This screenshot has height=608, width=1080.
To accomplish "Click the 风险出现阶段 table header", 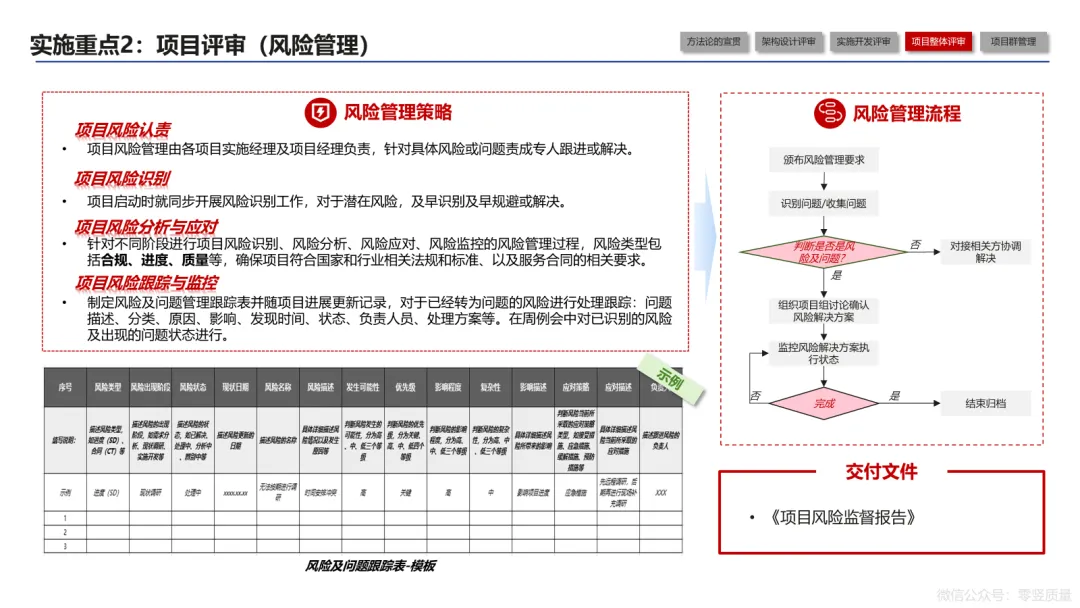I will [x=150, y=388].
